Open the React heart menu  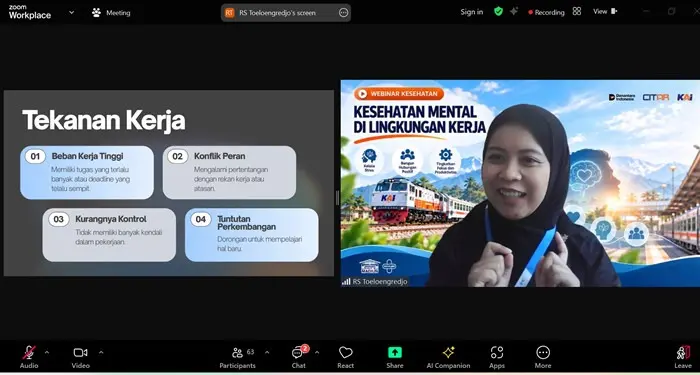tap(346, 358)
